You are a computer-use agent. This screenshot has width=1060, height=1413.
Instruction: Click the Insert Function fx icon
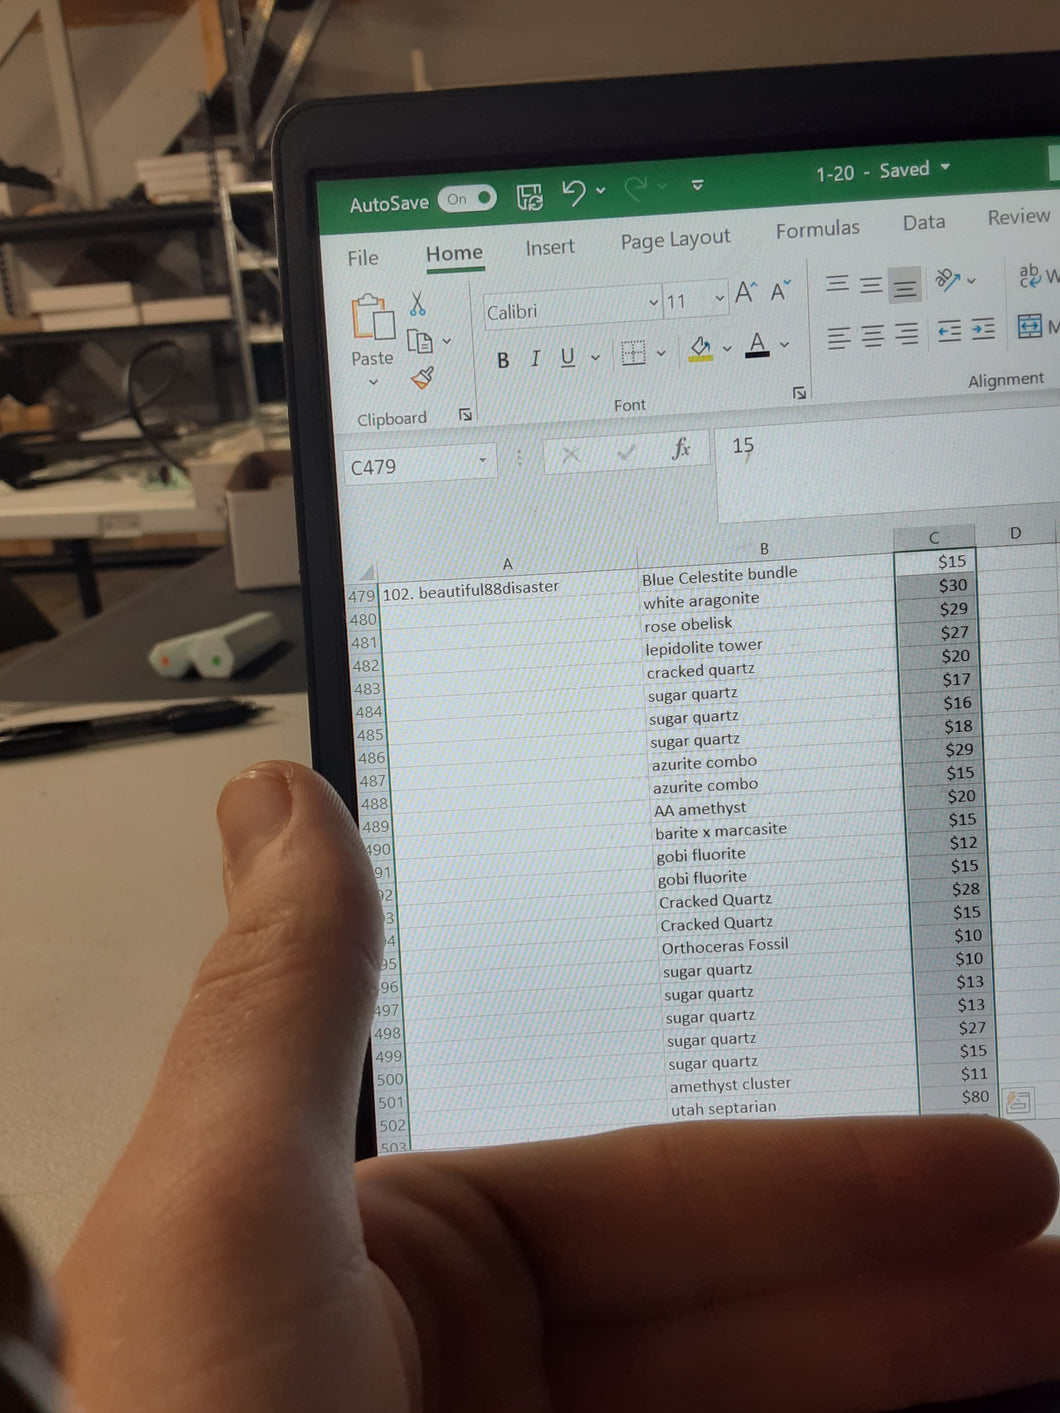coord(681,448)
